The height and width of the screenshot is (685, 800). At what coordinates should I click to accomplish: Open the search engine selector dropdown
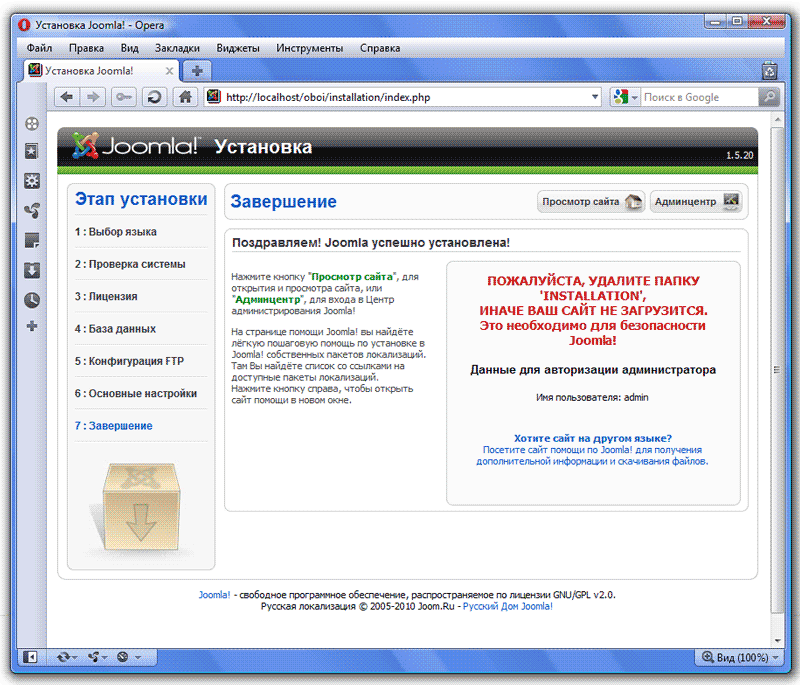(625, 97)
